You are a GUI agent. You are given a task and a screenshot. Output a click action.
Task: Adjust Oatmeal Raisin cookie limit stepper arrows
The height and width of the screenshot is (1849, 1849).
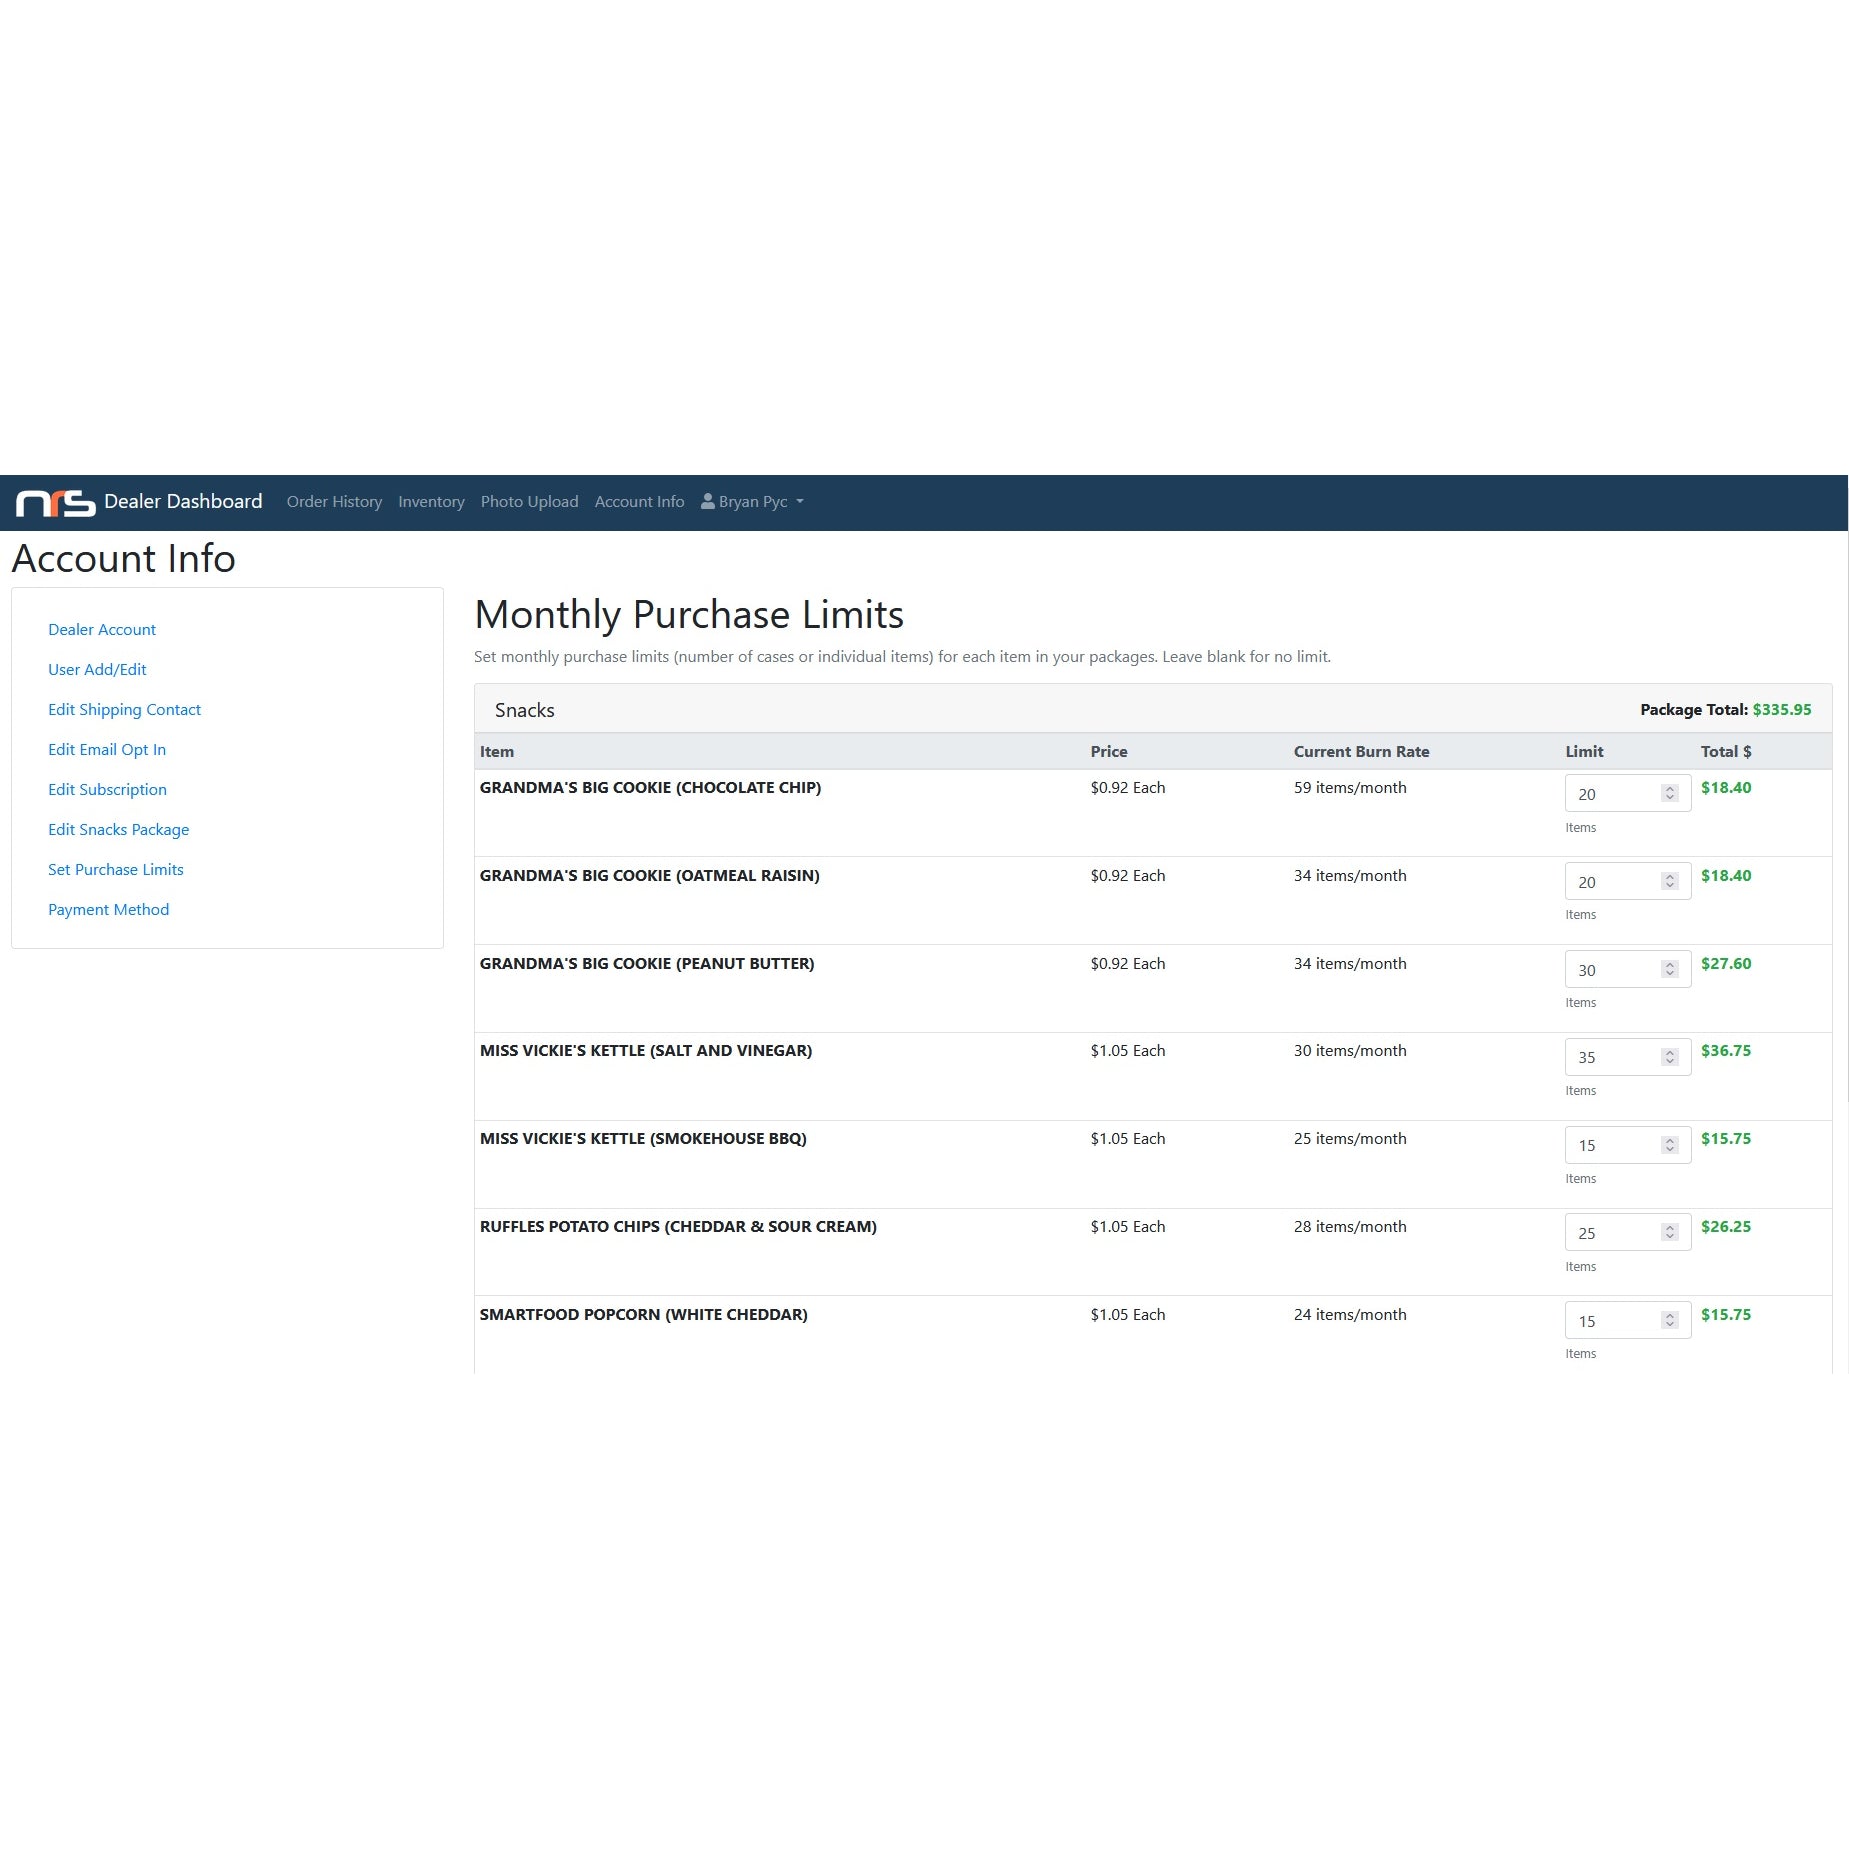[x=1669, y=881]
